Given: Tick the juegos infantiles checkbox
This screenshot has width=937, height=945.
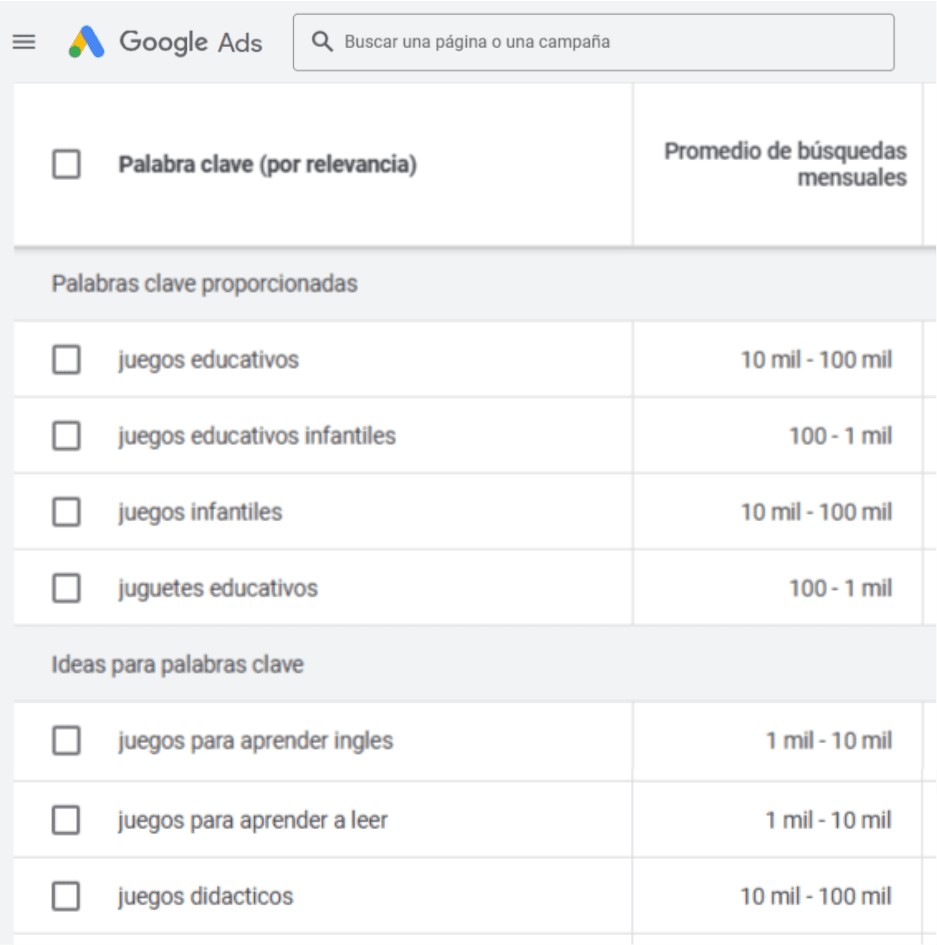Looking at the screenshot, I should coord(66,512).
